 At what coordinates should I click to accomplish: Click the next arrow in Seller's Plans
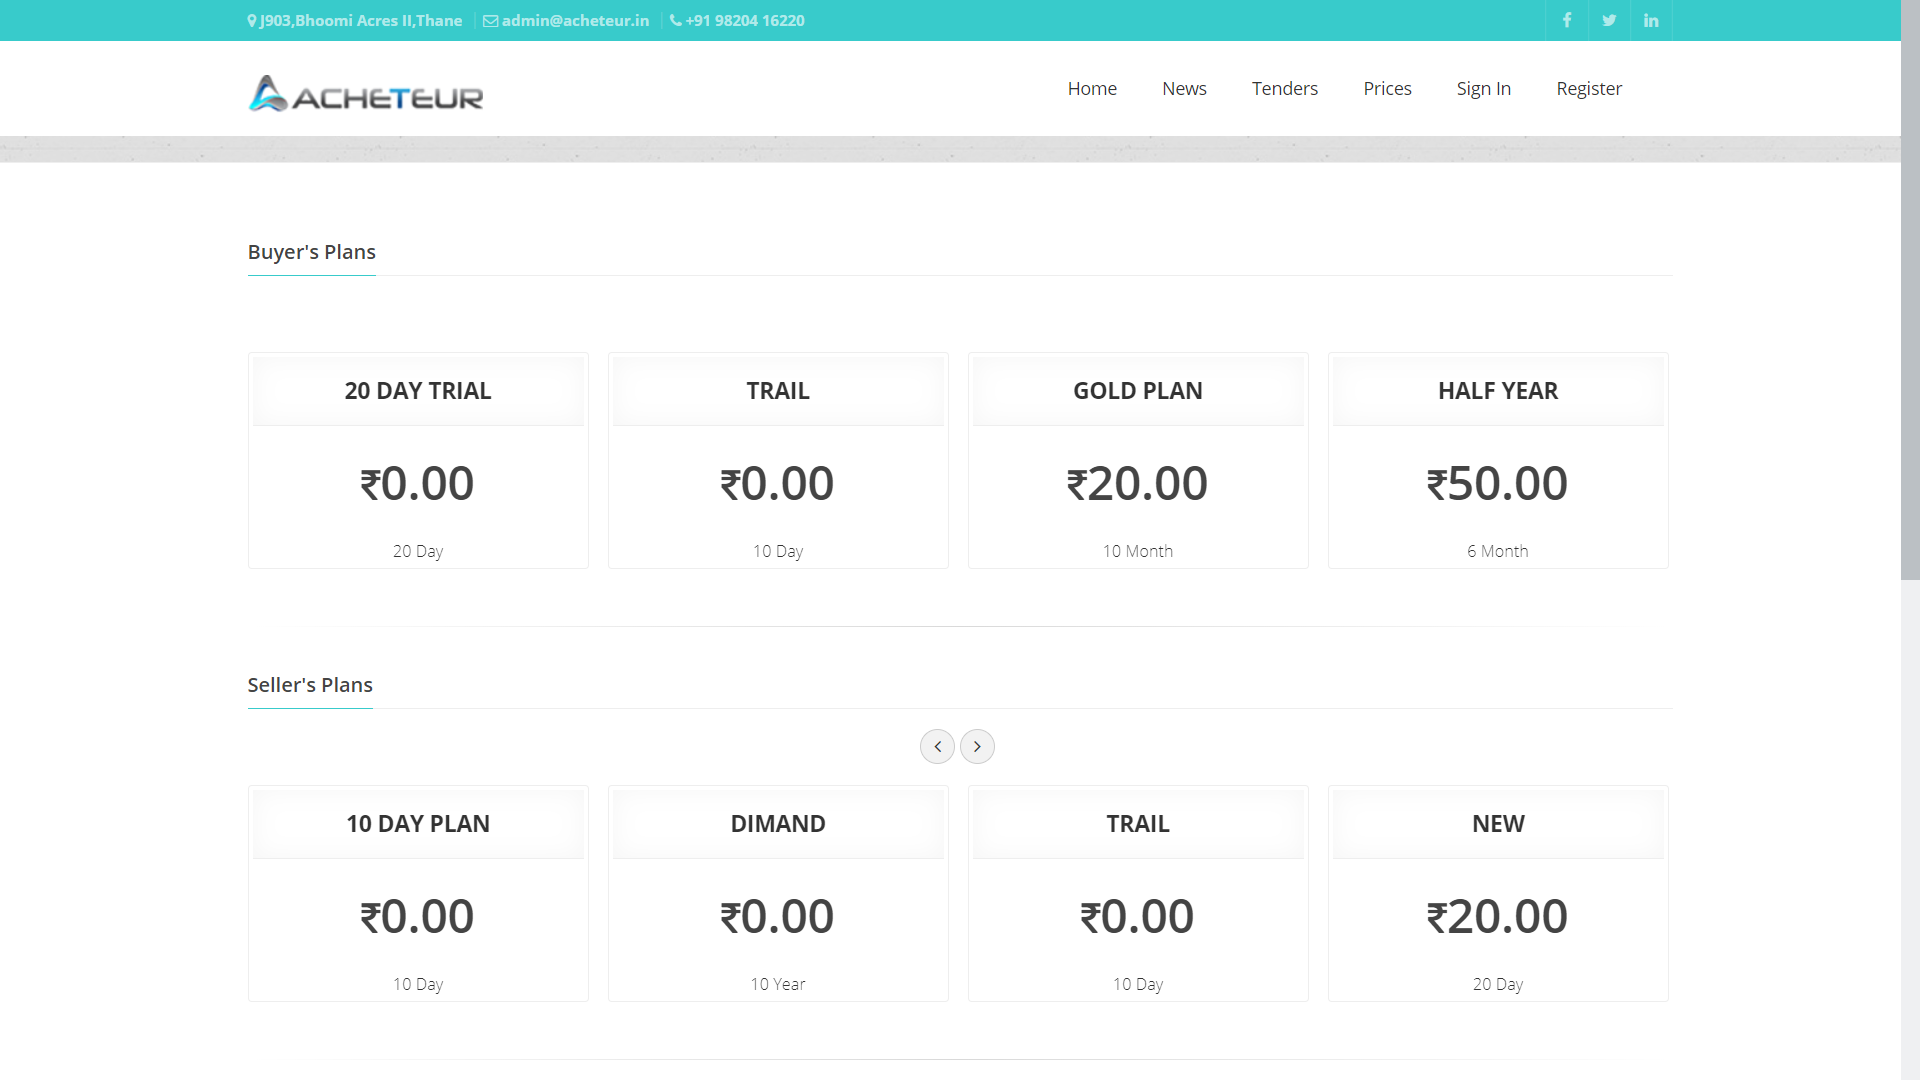click(977, 746)
